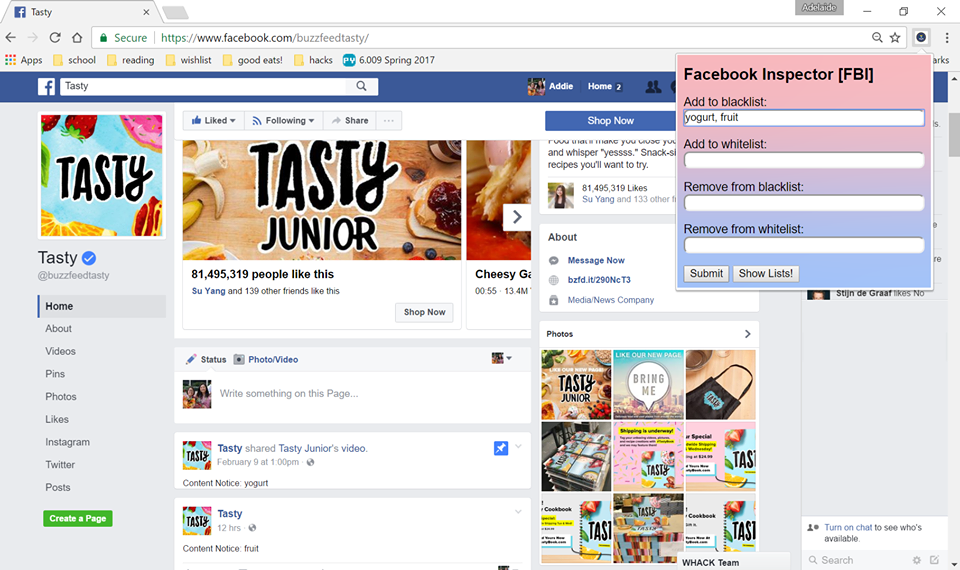
Task: Open the Bring Me photo thumbnail
Action: (x=648, y=384)
